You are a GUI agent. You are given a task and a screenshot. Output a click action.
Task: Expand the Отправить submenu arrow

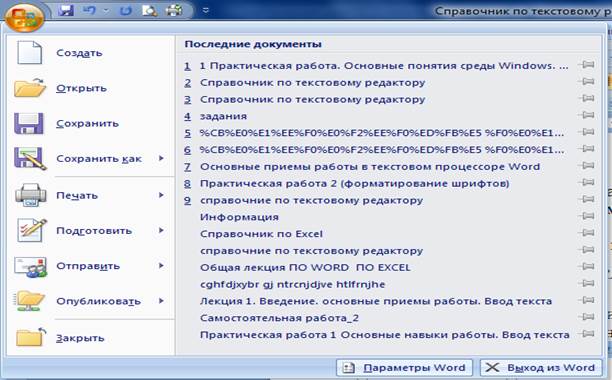(x=161, y=266)
